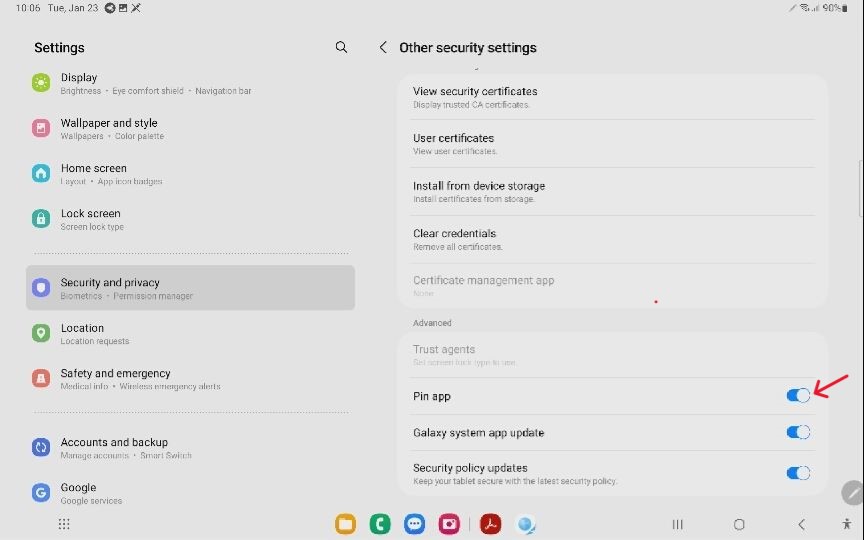Open Safety and emergency settings
Screen dimensions: 864x540
click(x=190, y=379)
